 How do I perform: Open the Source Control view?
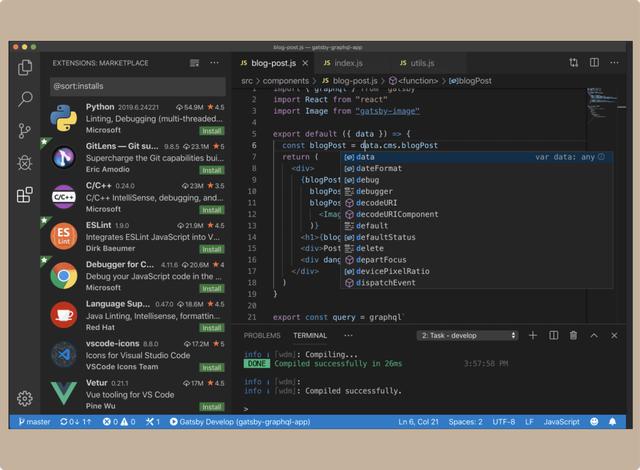tap(24, 131)
